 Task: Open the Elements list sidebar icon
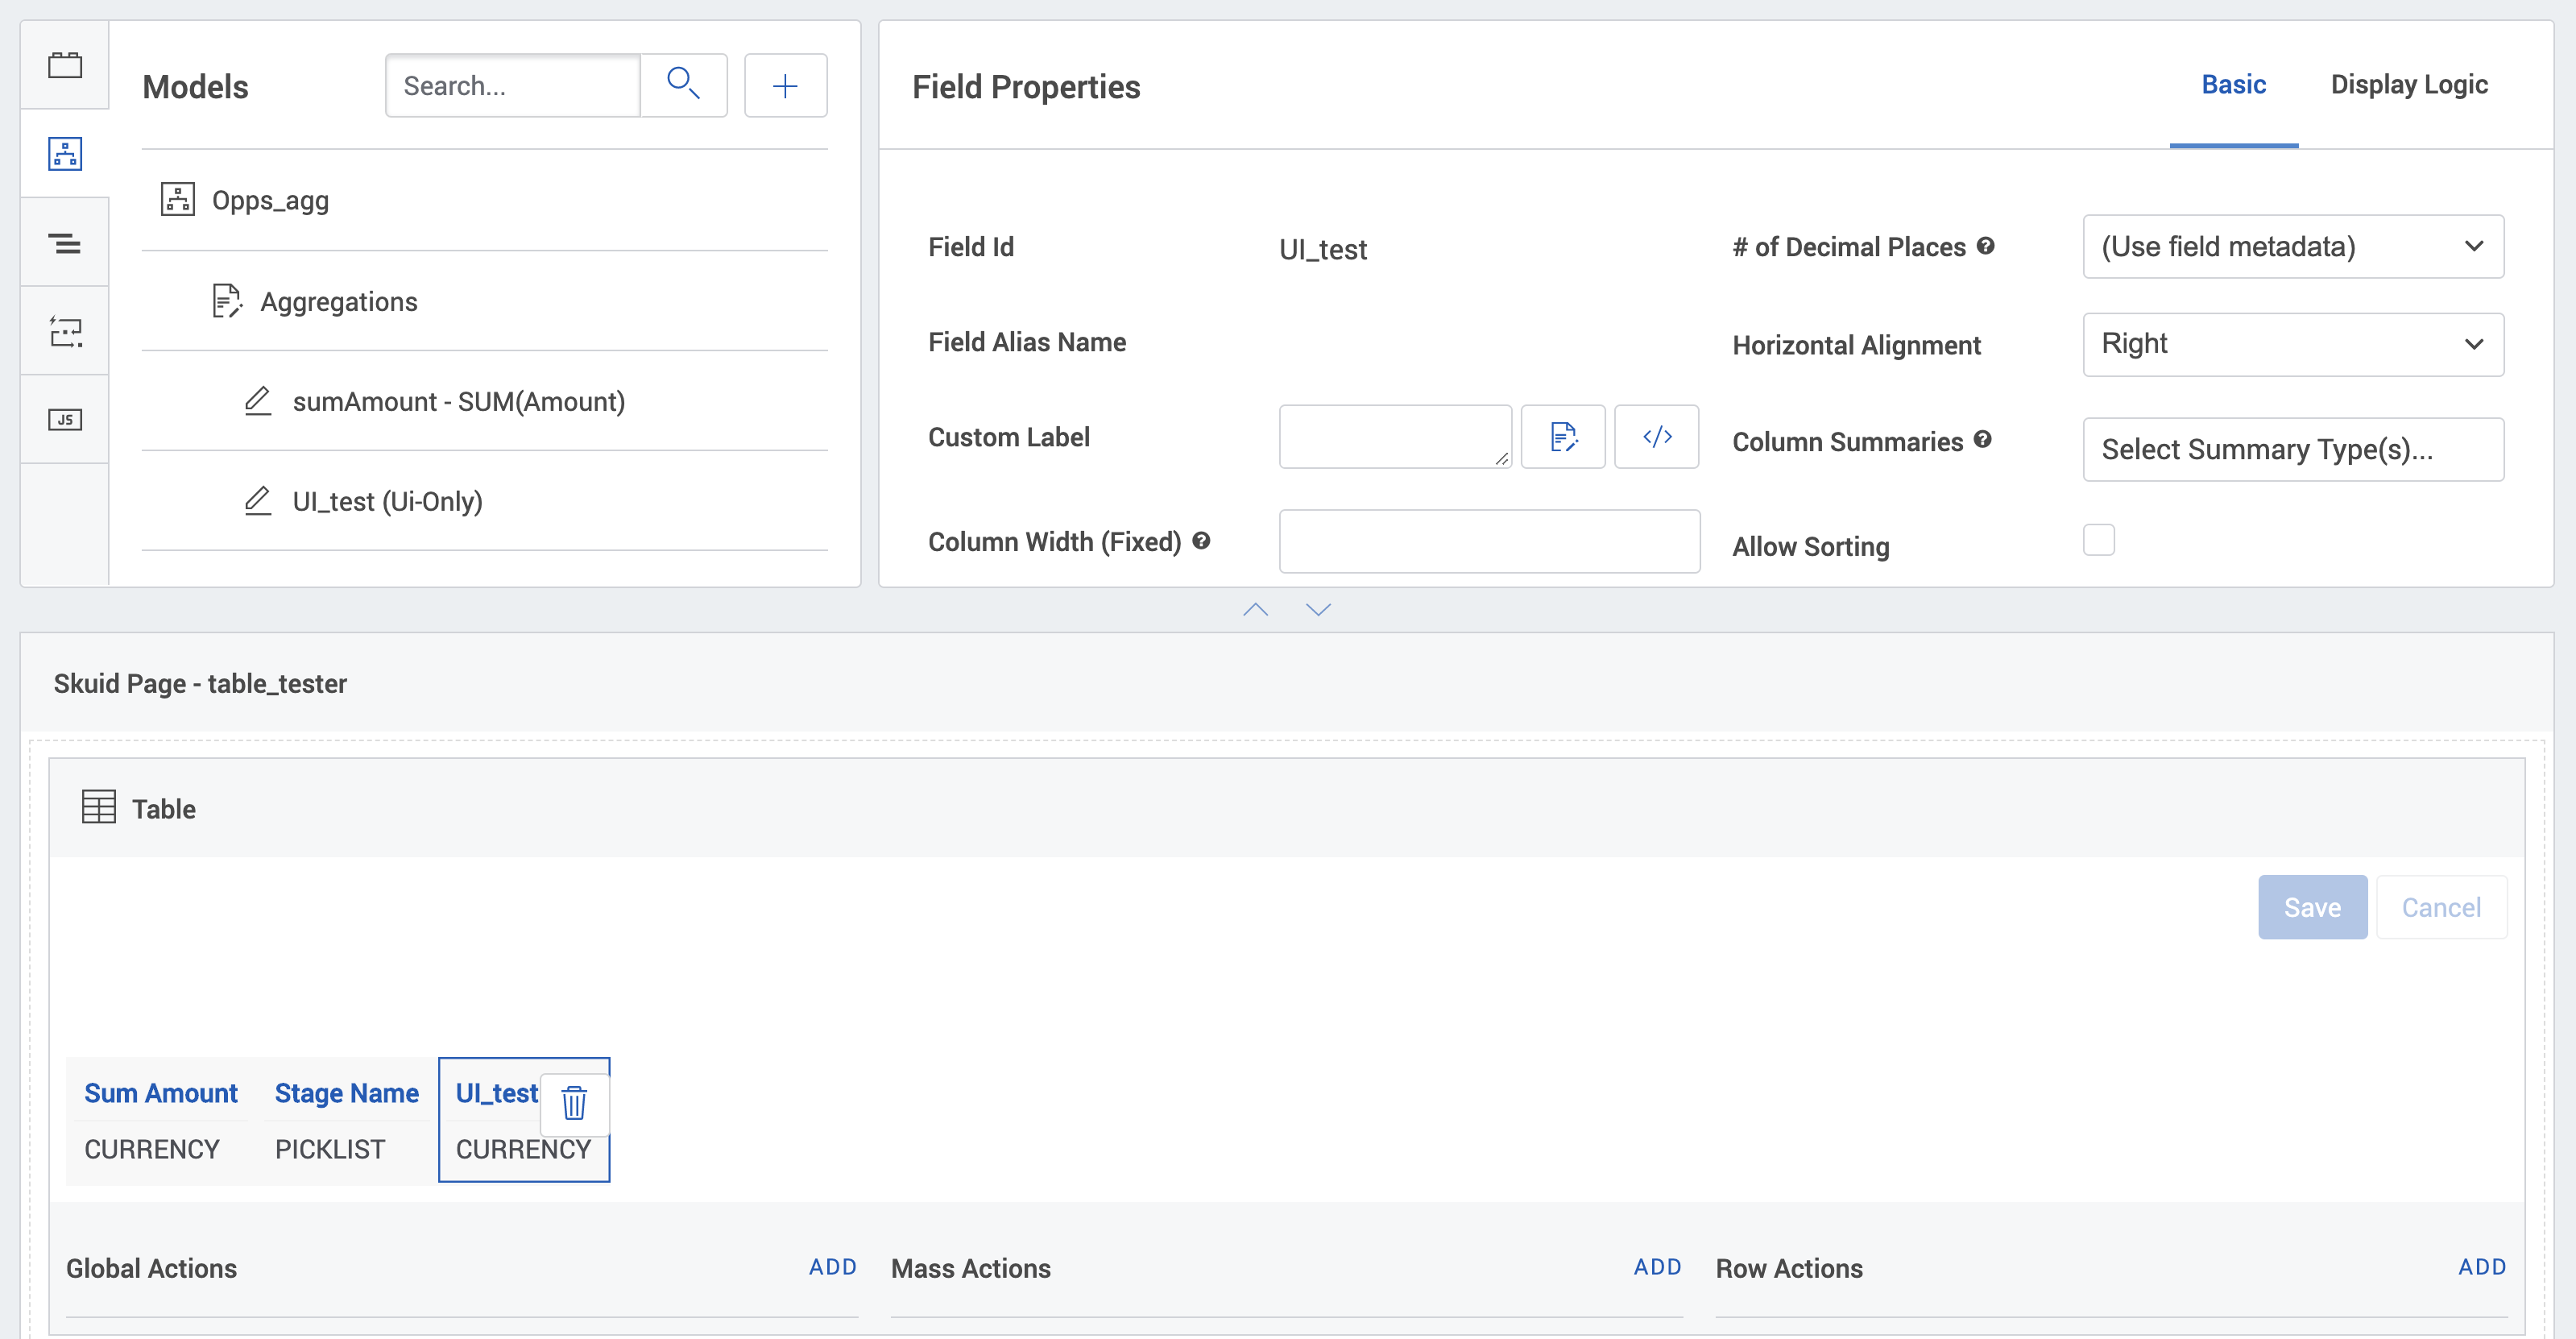[x=65, y=243]
